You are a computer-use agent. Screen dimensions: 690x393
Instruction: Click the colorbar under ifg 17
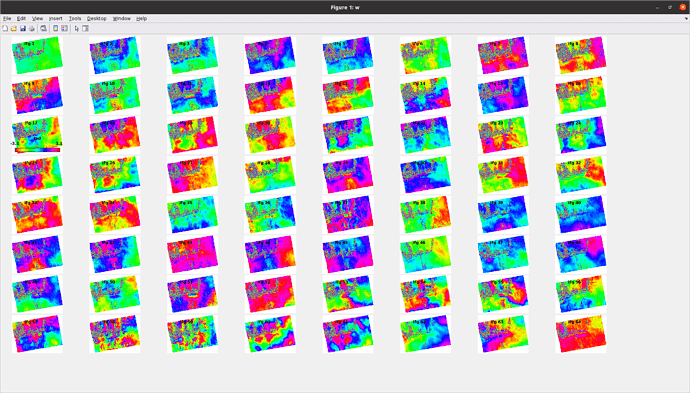coord(37,150)
